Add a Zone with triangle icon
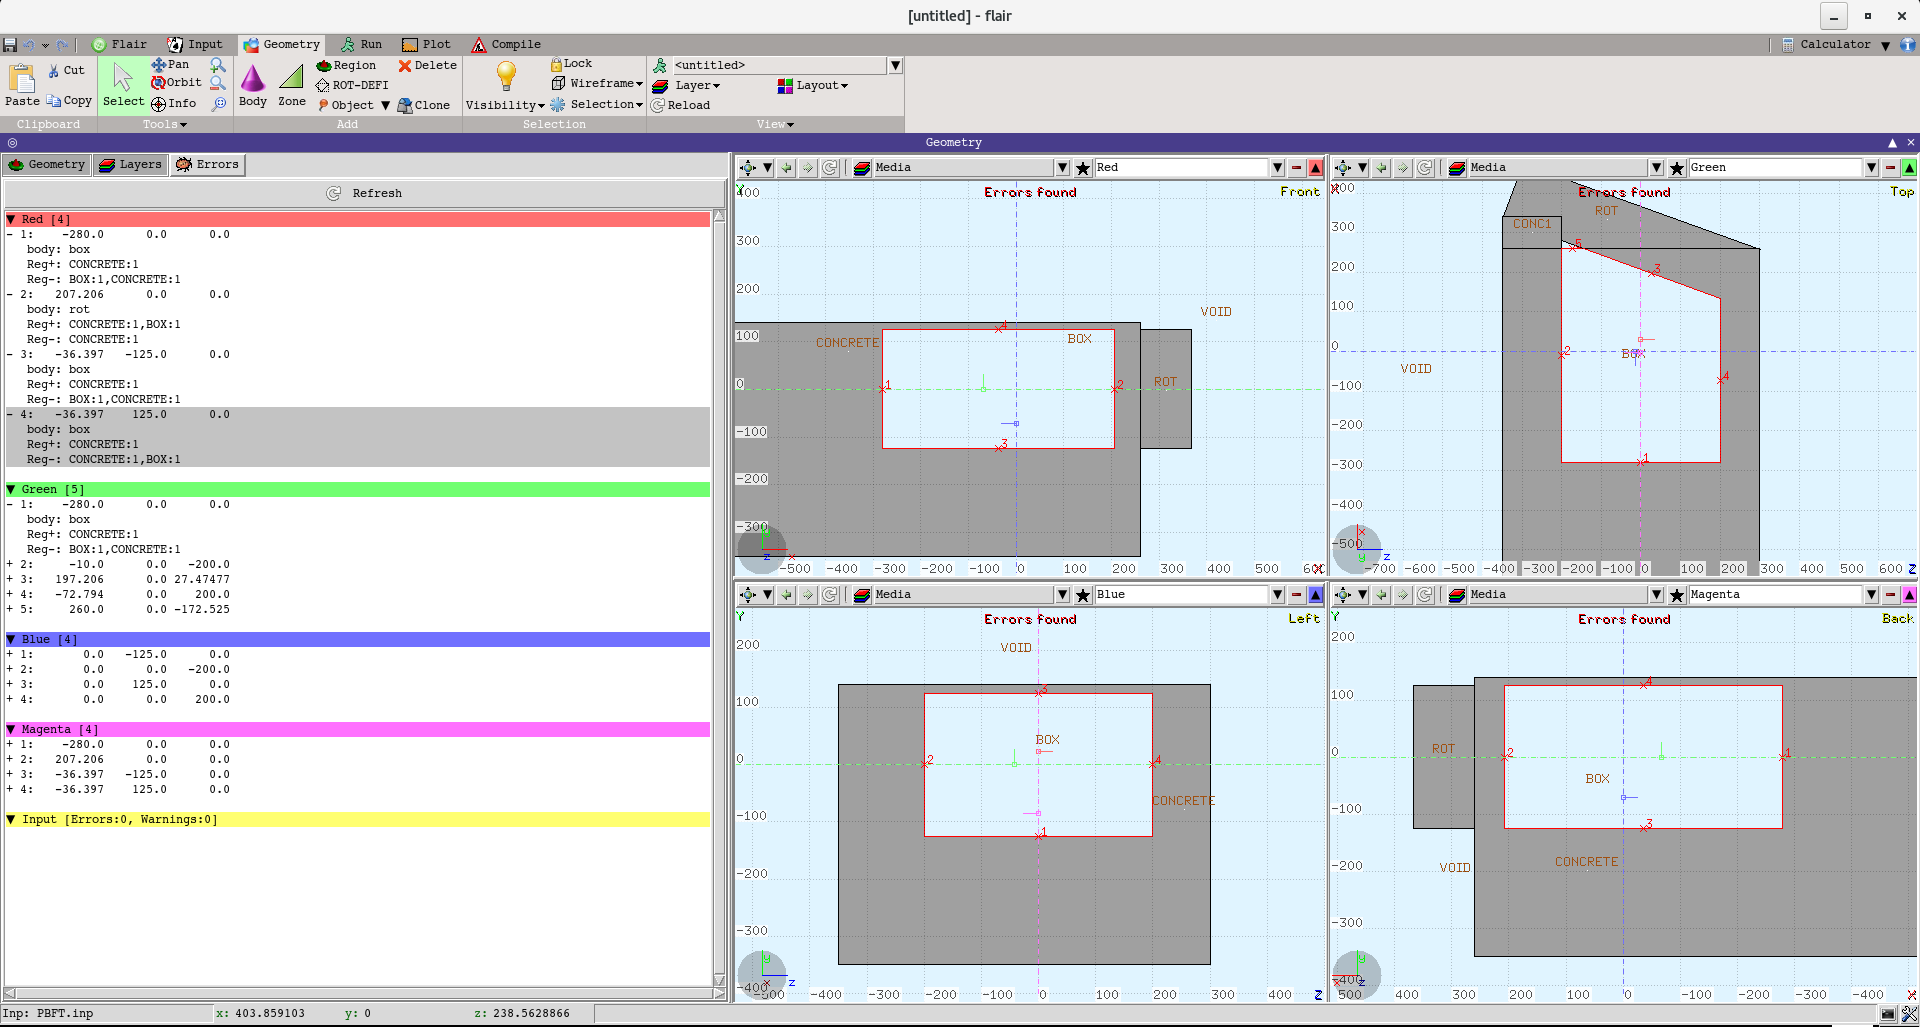The height and width of the screenshot is (1027, 1920). pos(292,85)
